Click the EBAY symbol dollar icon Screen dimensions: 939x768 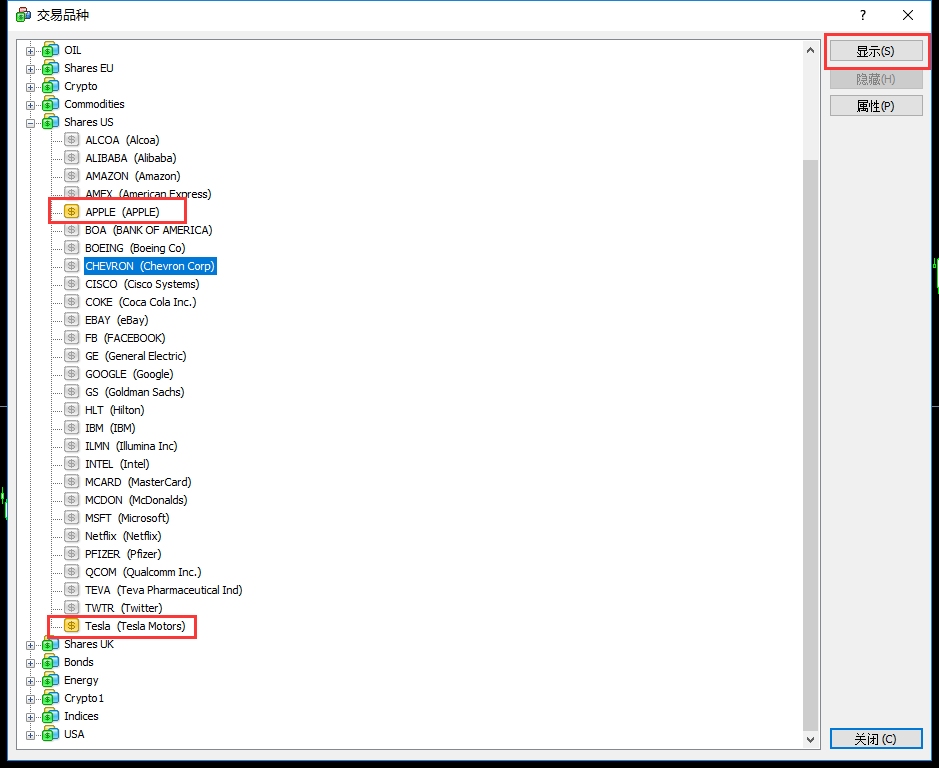pyautogui.click(x=72, y=319)
